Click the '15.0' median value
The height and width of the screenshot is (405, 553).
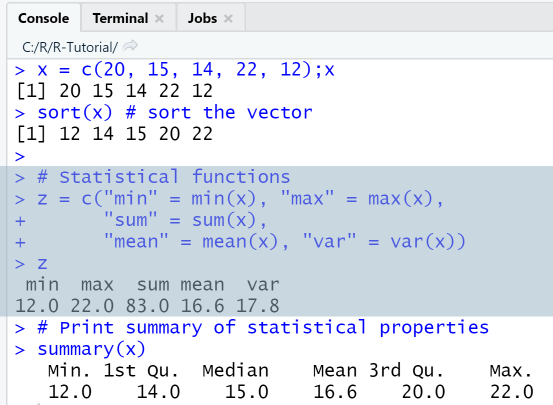click(x=247, y=392)
